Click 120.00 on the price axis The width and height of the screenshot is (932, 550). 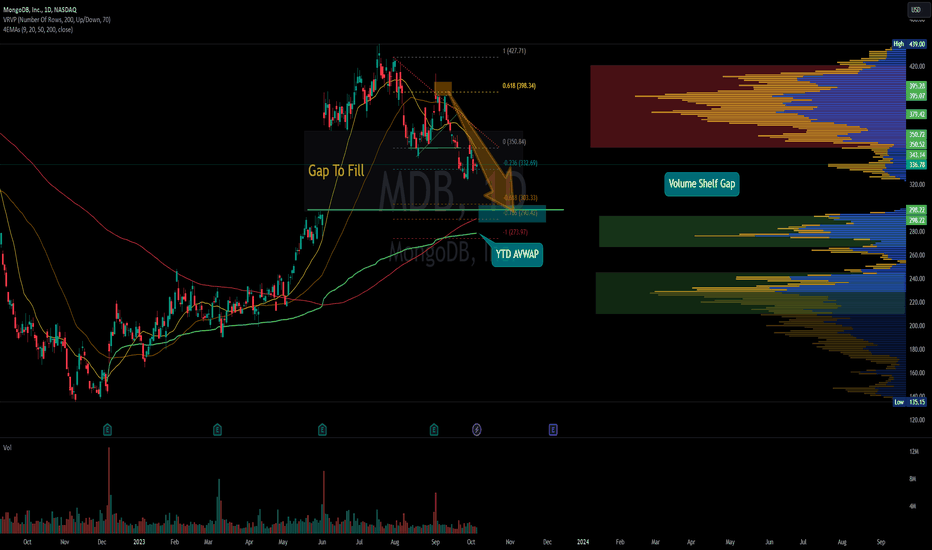pos(917,420)
